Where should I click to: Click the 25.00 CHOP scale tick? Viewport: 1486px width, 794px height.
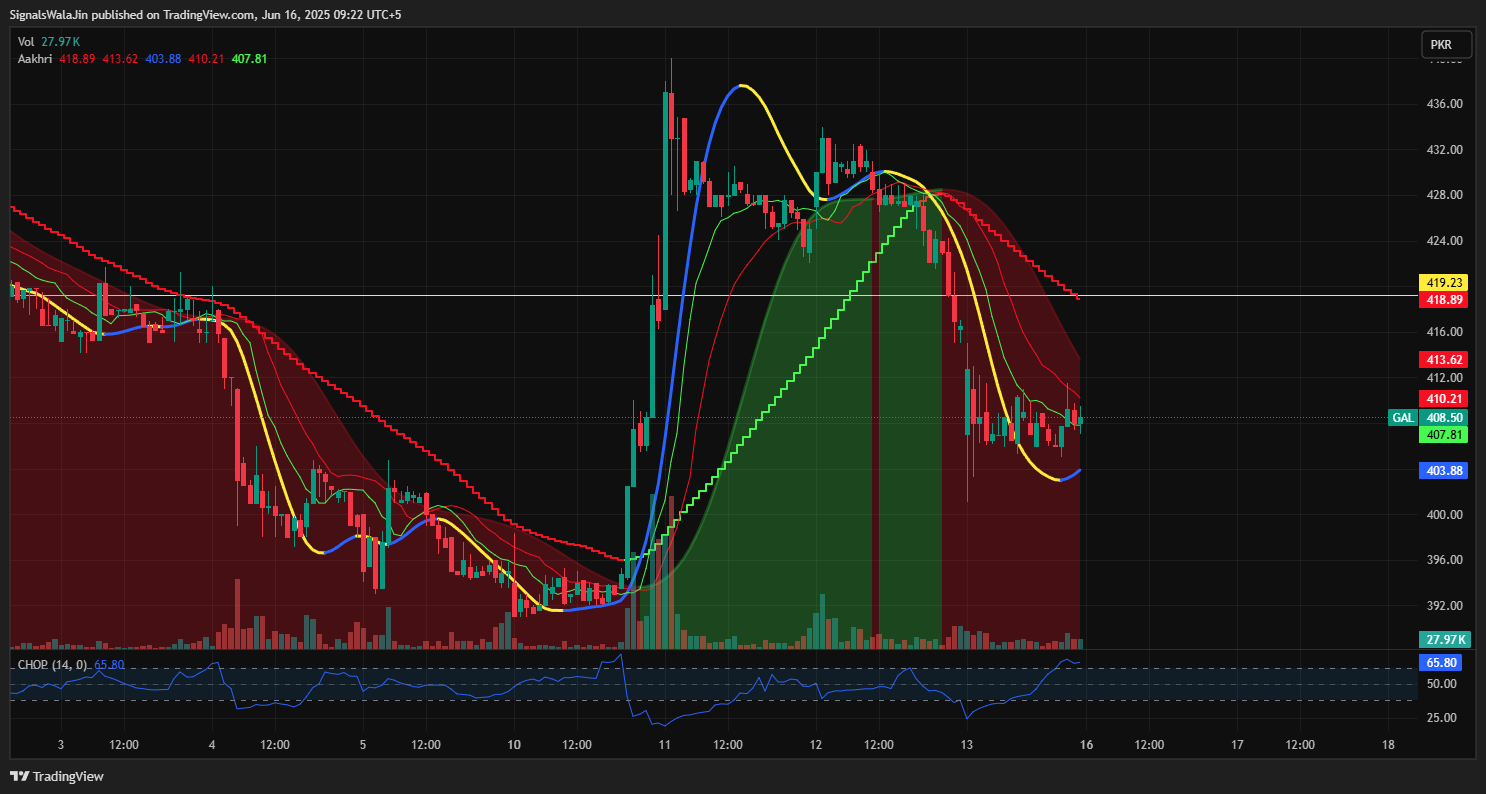1442,718
